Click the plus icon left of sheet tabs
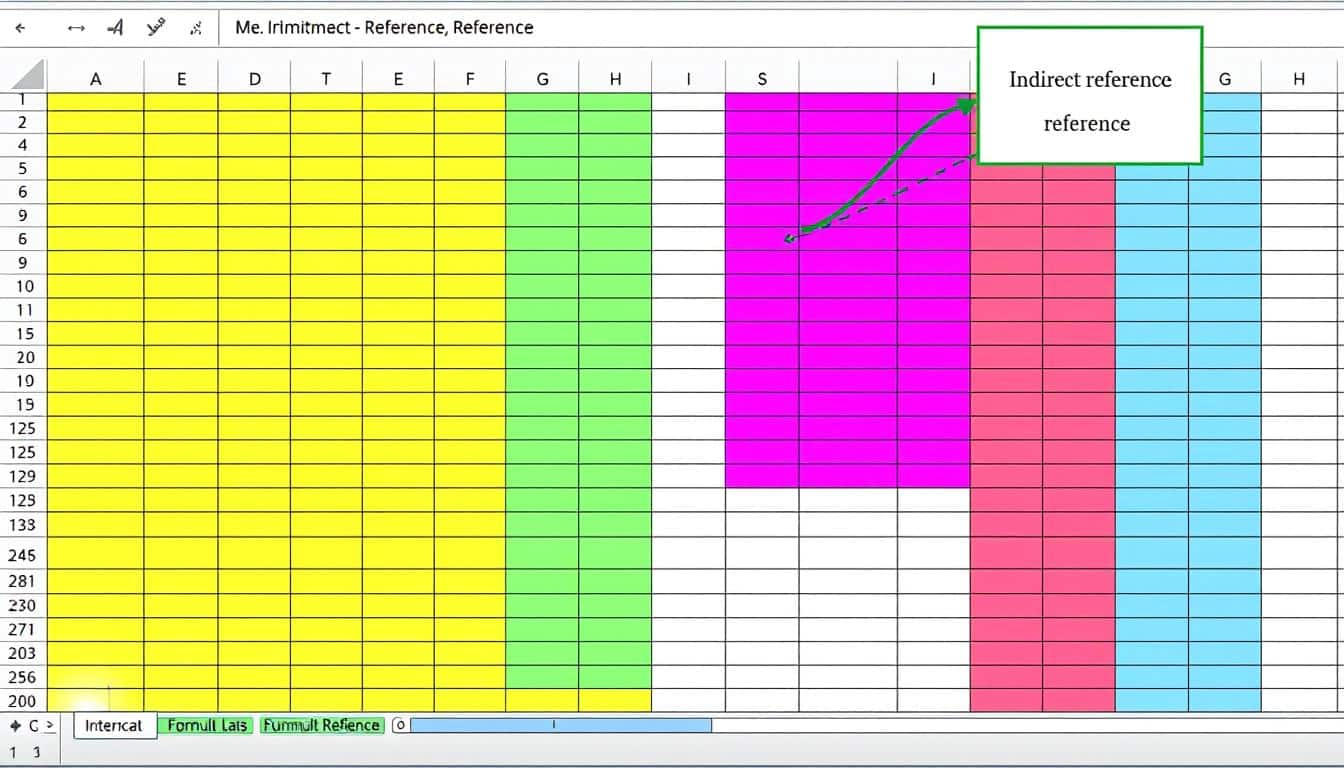1344x768 pixels. click(x=15, y=726)
